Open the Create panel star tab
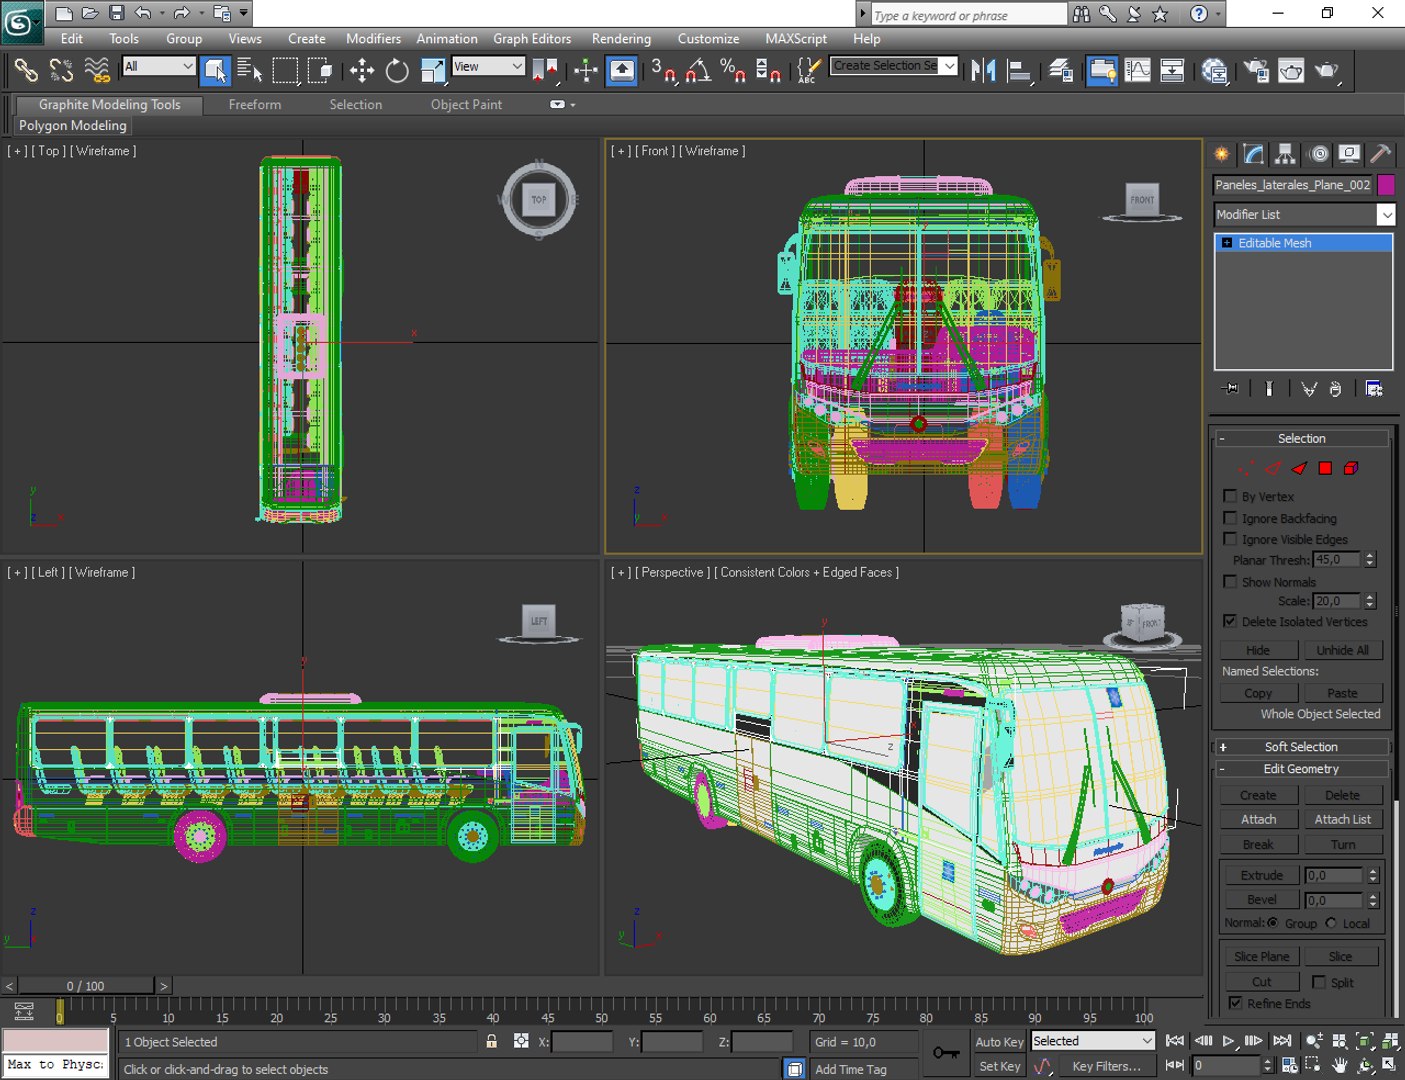Viewport: 1405px width, 1080px height. [x=1221, y=154]
